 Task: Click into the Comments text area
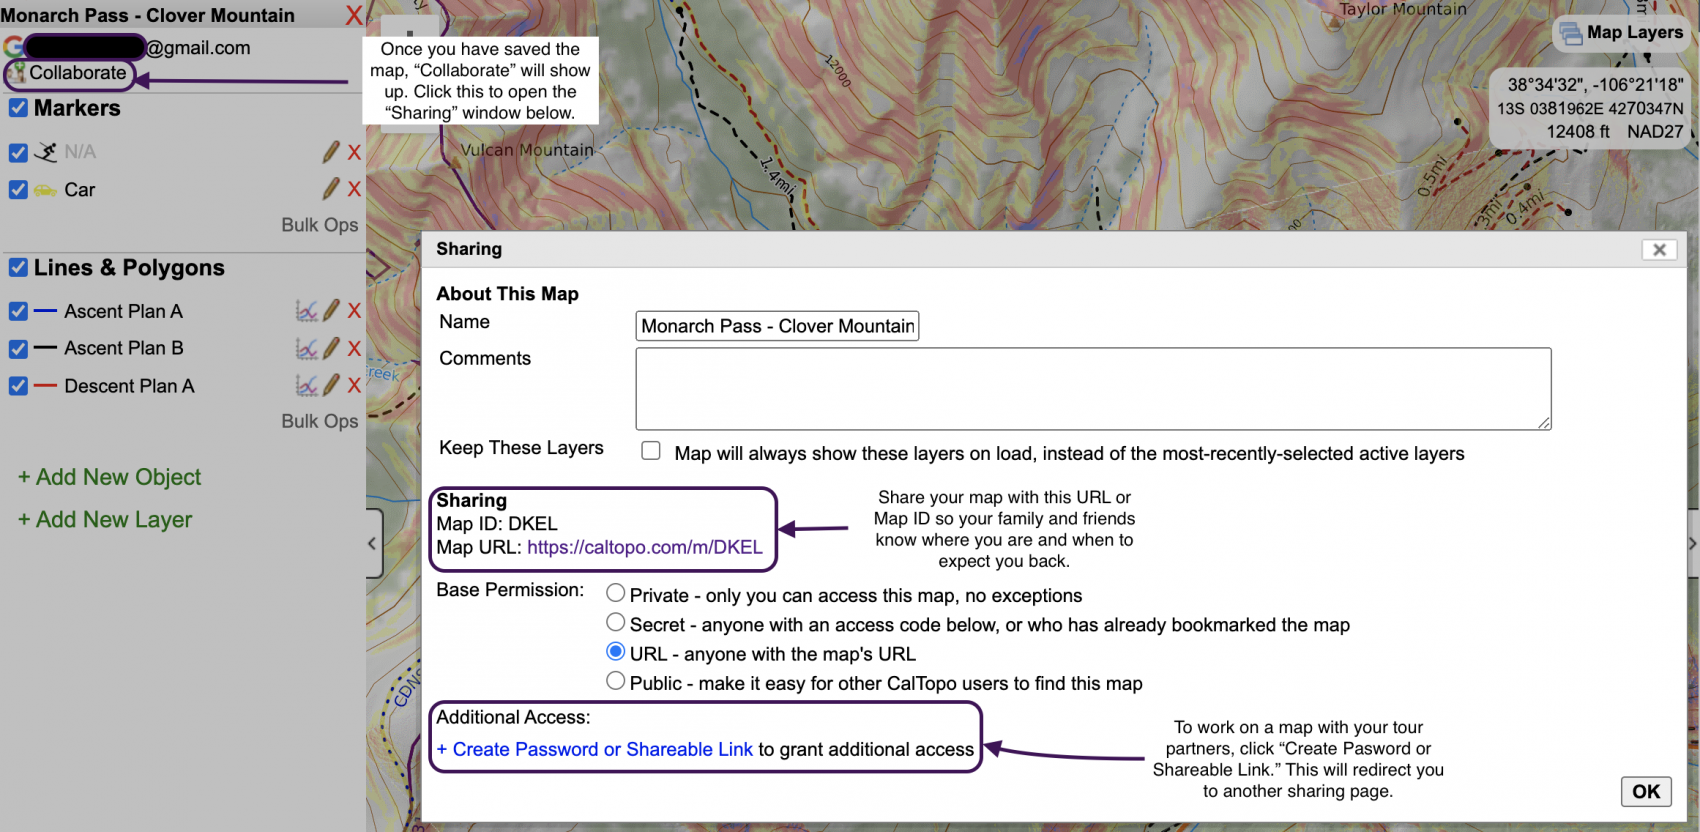click(x=1093, y=389)
